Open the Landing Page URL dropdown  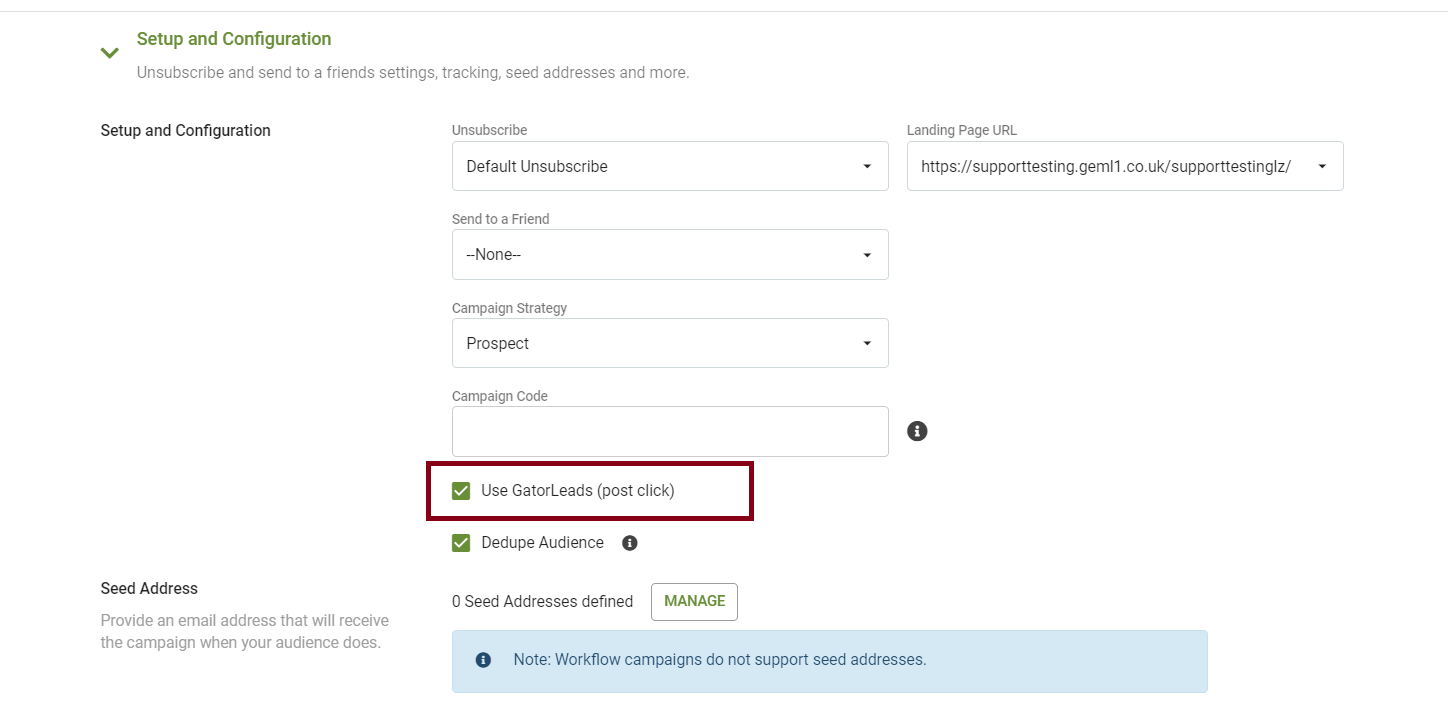[x=1125, y=166]
